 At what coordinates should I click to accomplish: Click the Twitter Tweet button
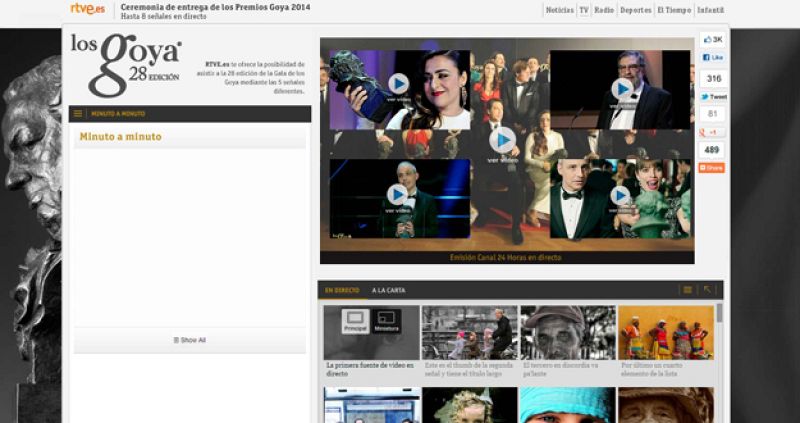point(713,97)
